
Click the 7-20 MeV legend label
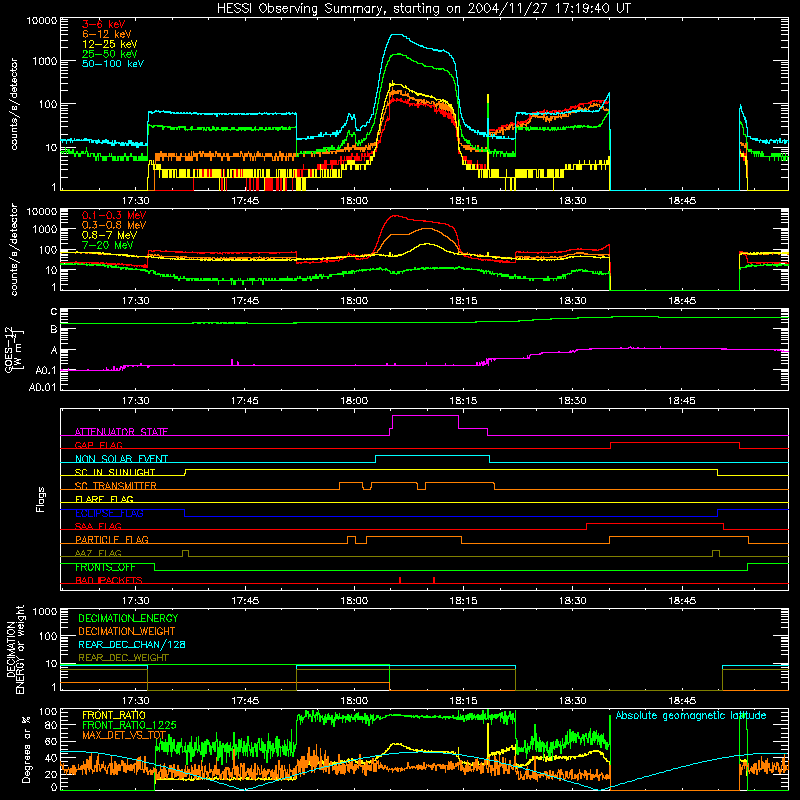[108, 245]
